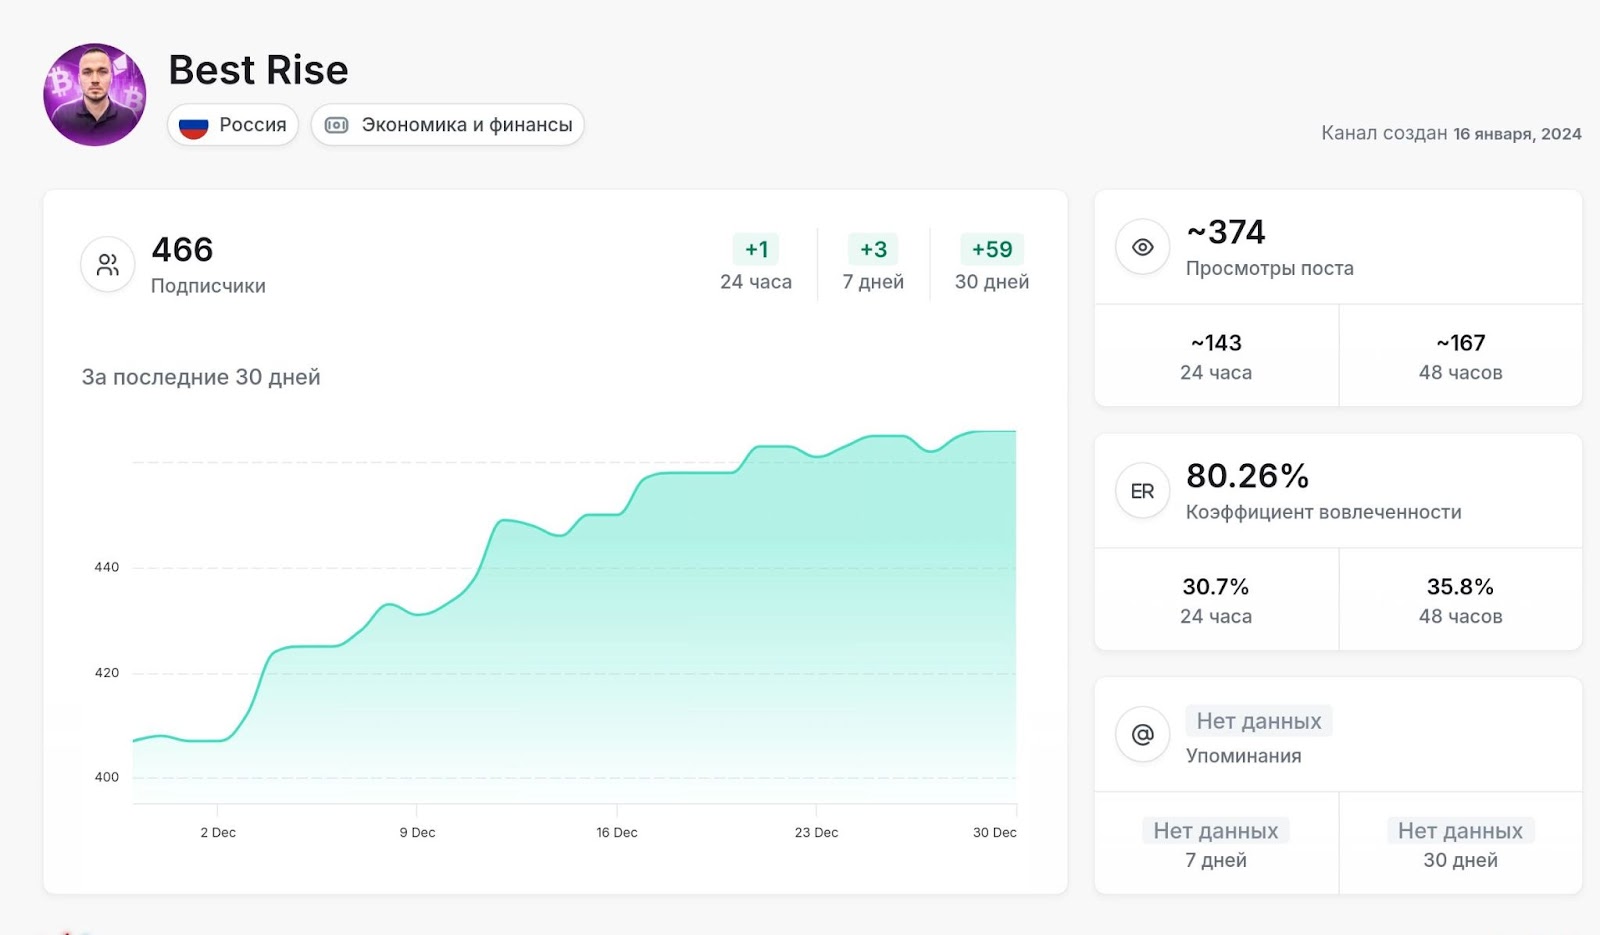Screen dimensions: 1600x935
Task: Click the 420 y-axis label
Action: pos(107,673)
